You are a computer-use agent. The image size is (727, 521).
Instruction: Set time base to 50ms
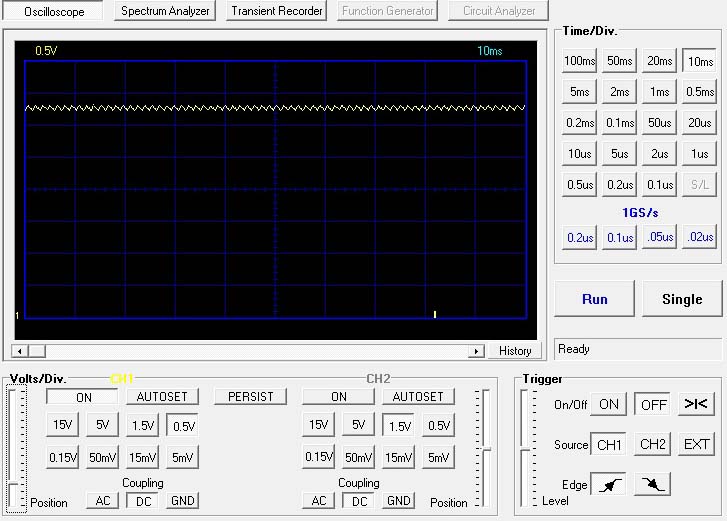(x=619, y=61)
